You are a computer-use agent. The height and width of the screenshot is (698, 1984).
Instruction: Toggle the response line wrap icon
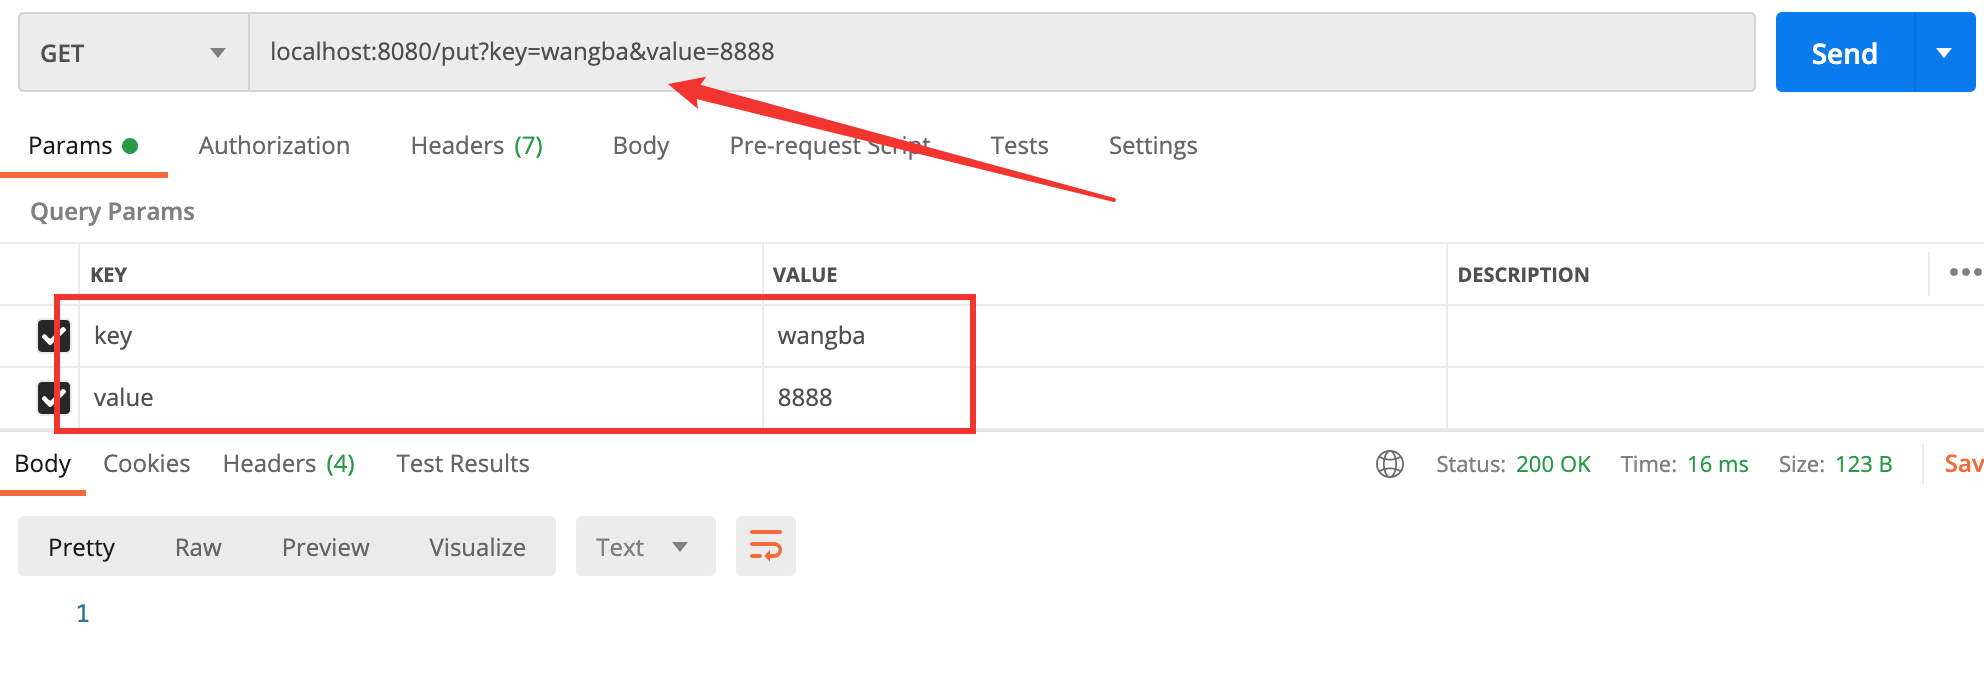click(x=765, y=546)
